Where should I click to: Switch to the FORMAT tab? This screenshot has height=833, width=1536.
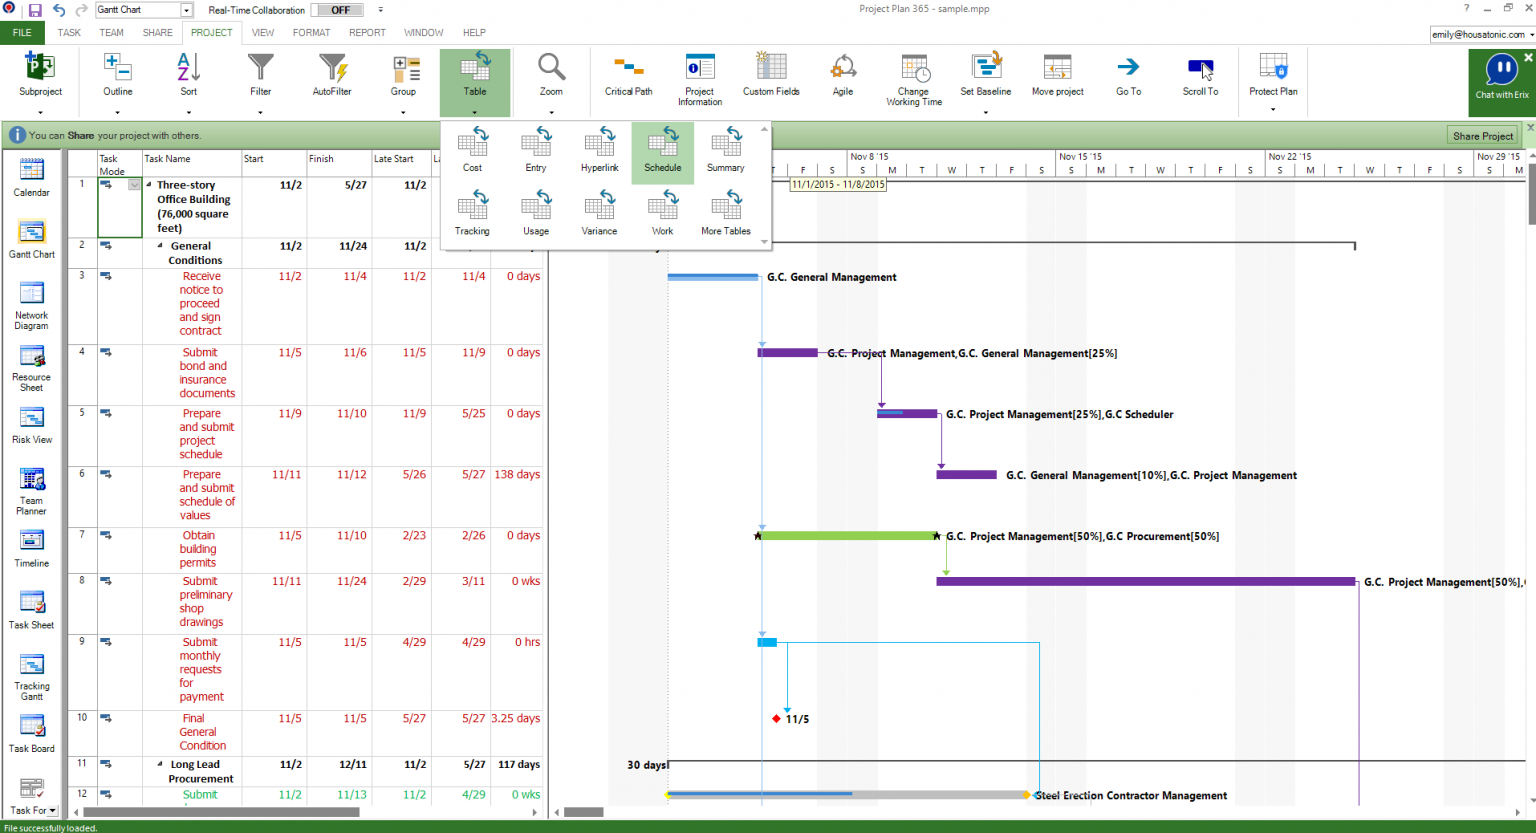[x=310, y=32]
